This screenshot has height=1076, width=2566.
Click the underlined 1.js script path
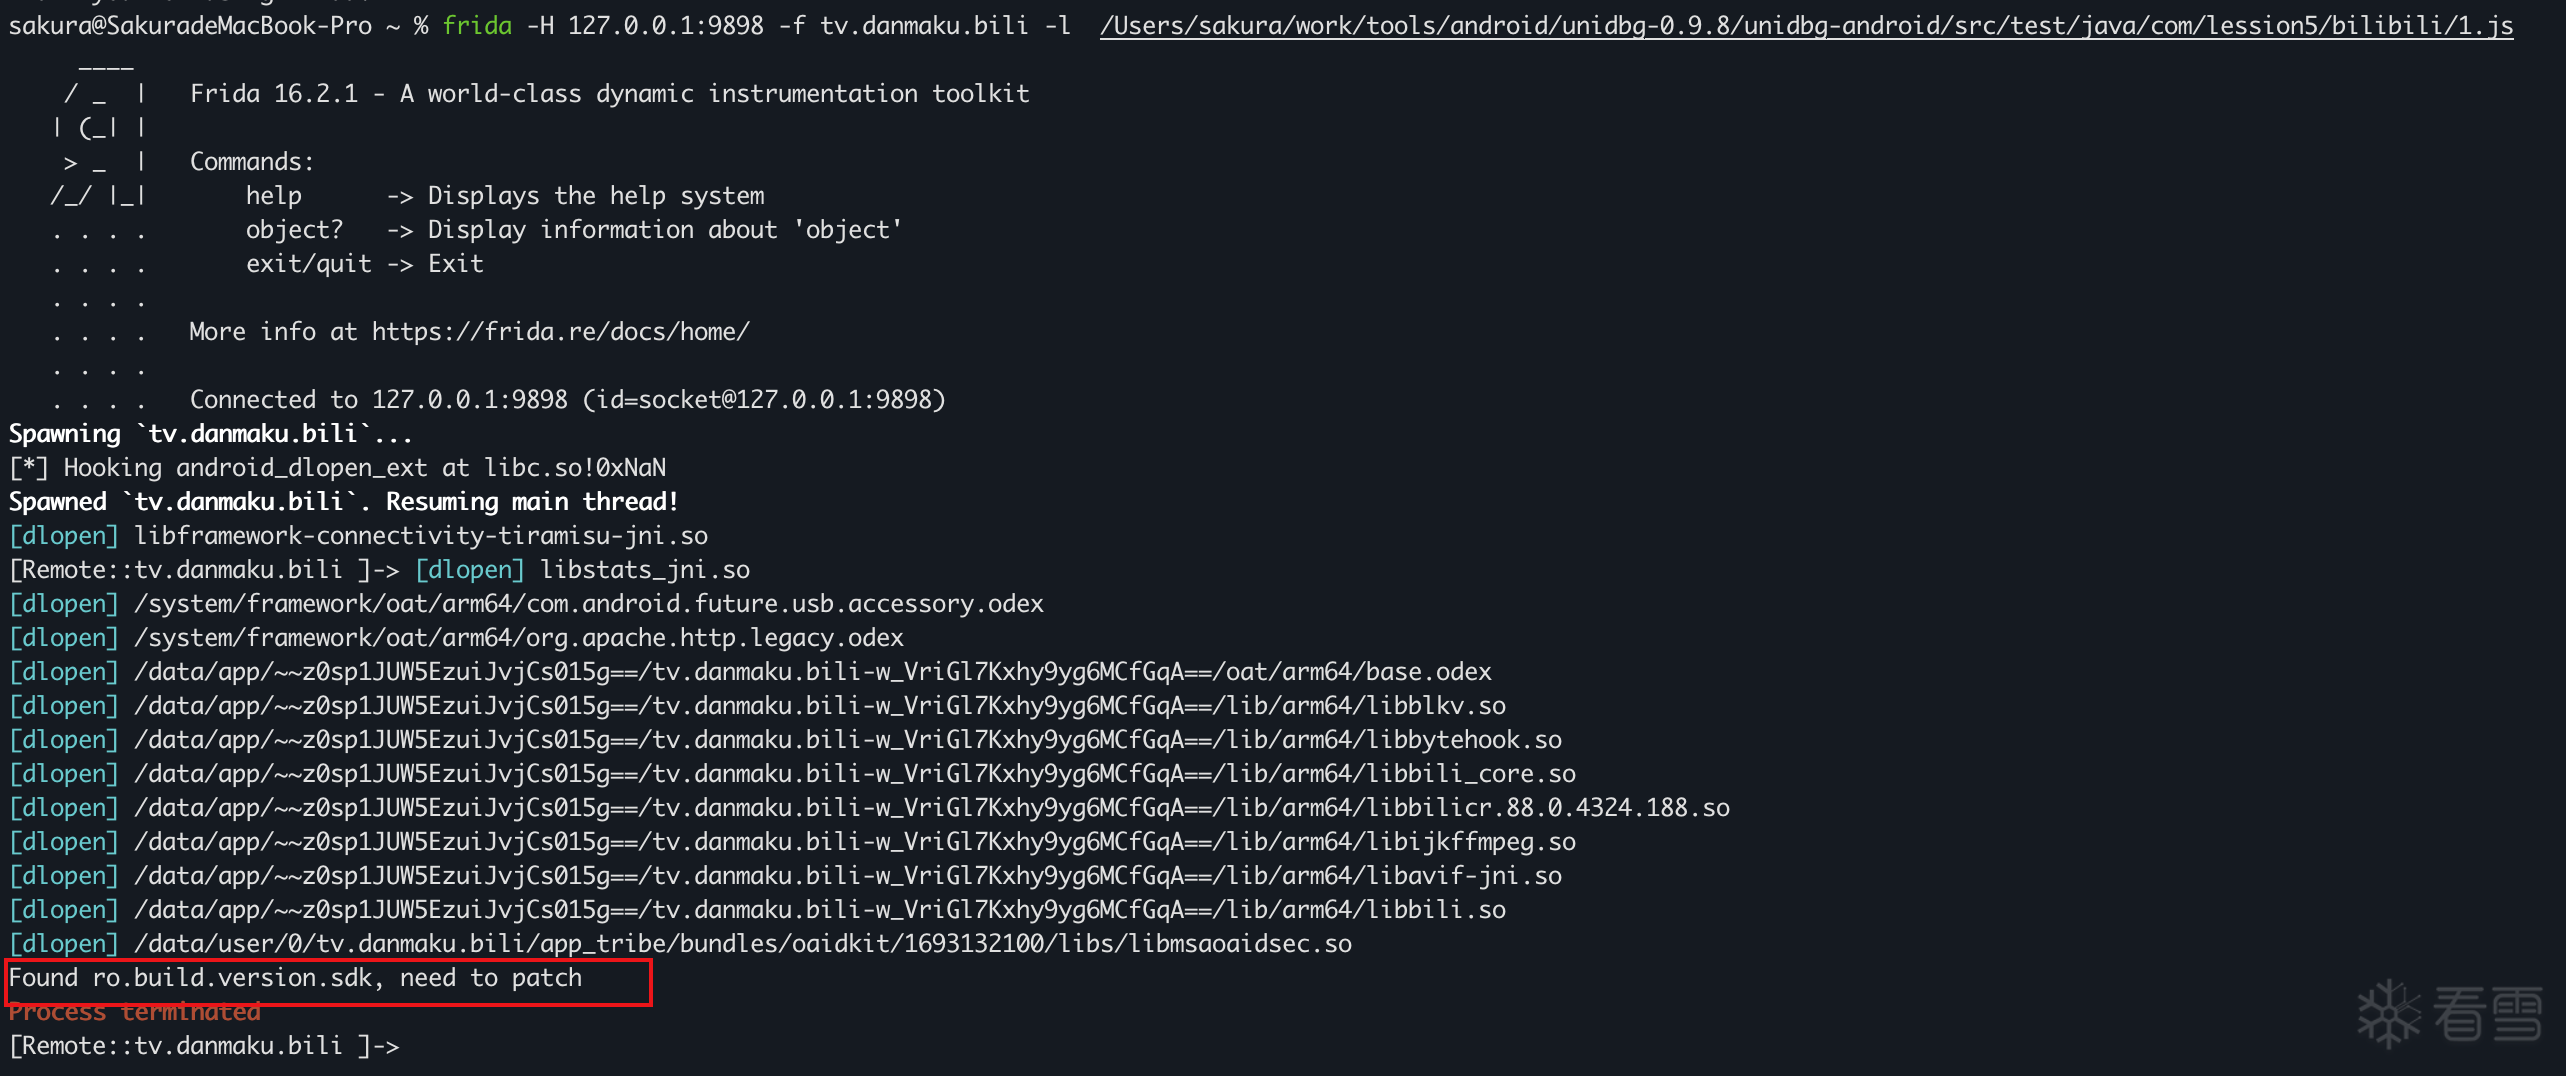1805,25
